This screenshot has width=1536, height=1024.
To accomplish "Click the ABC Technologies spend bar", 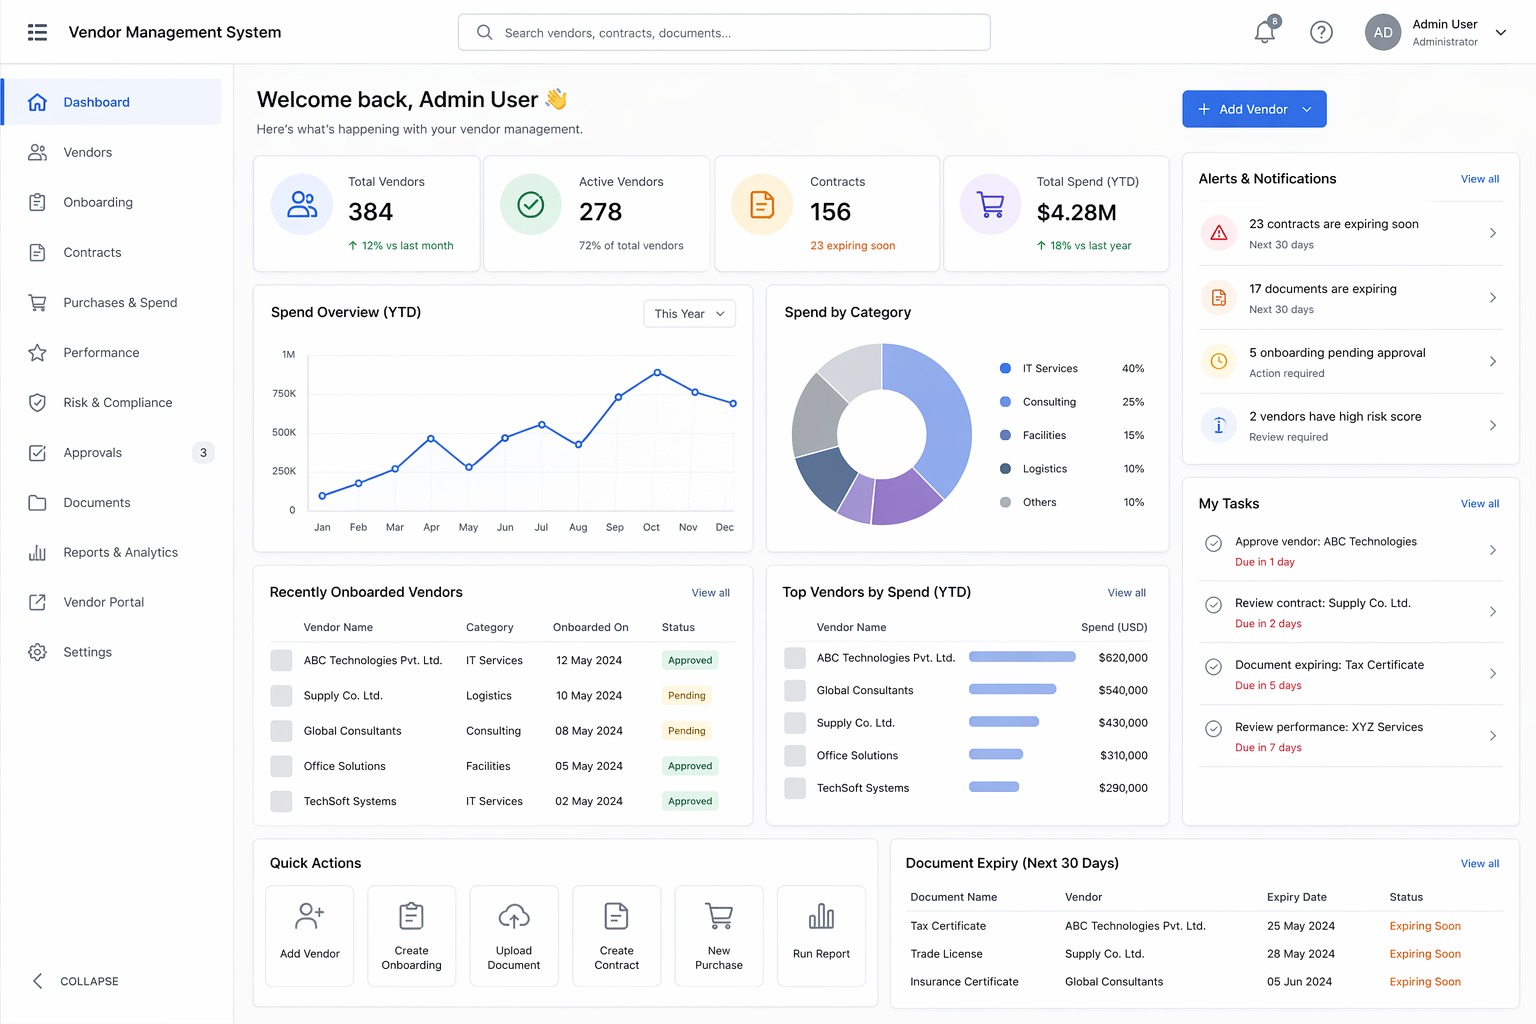I will pos(1022,657).
